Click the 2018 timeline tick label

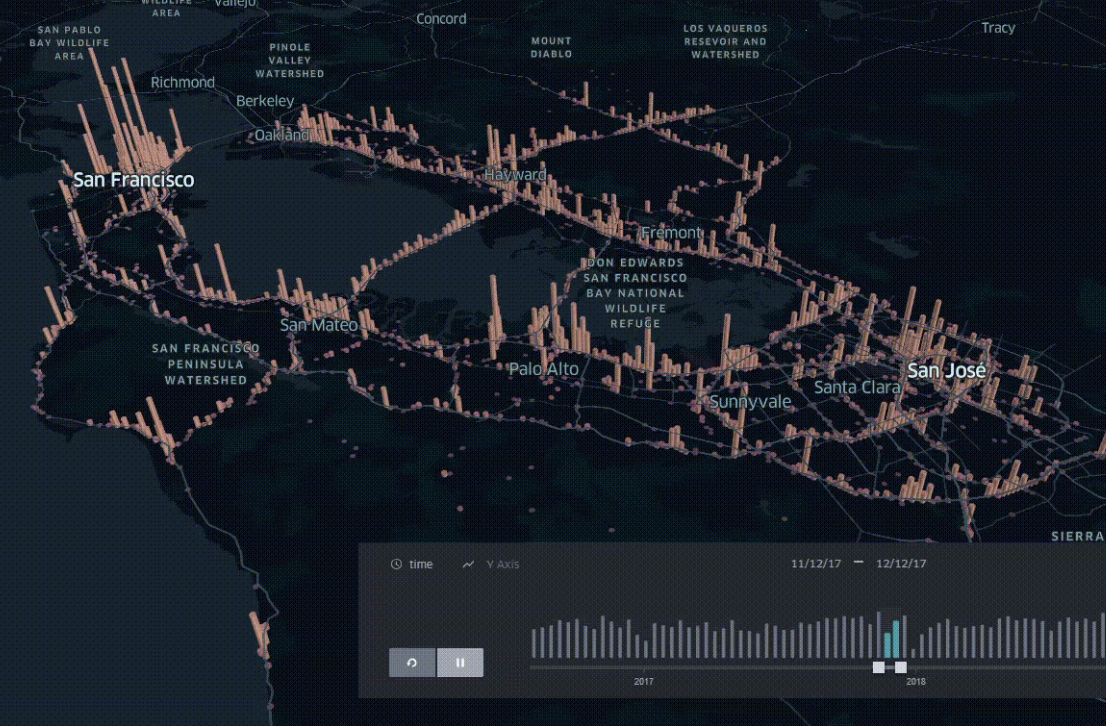[x=916, y=682]
